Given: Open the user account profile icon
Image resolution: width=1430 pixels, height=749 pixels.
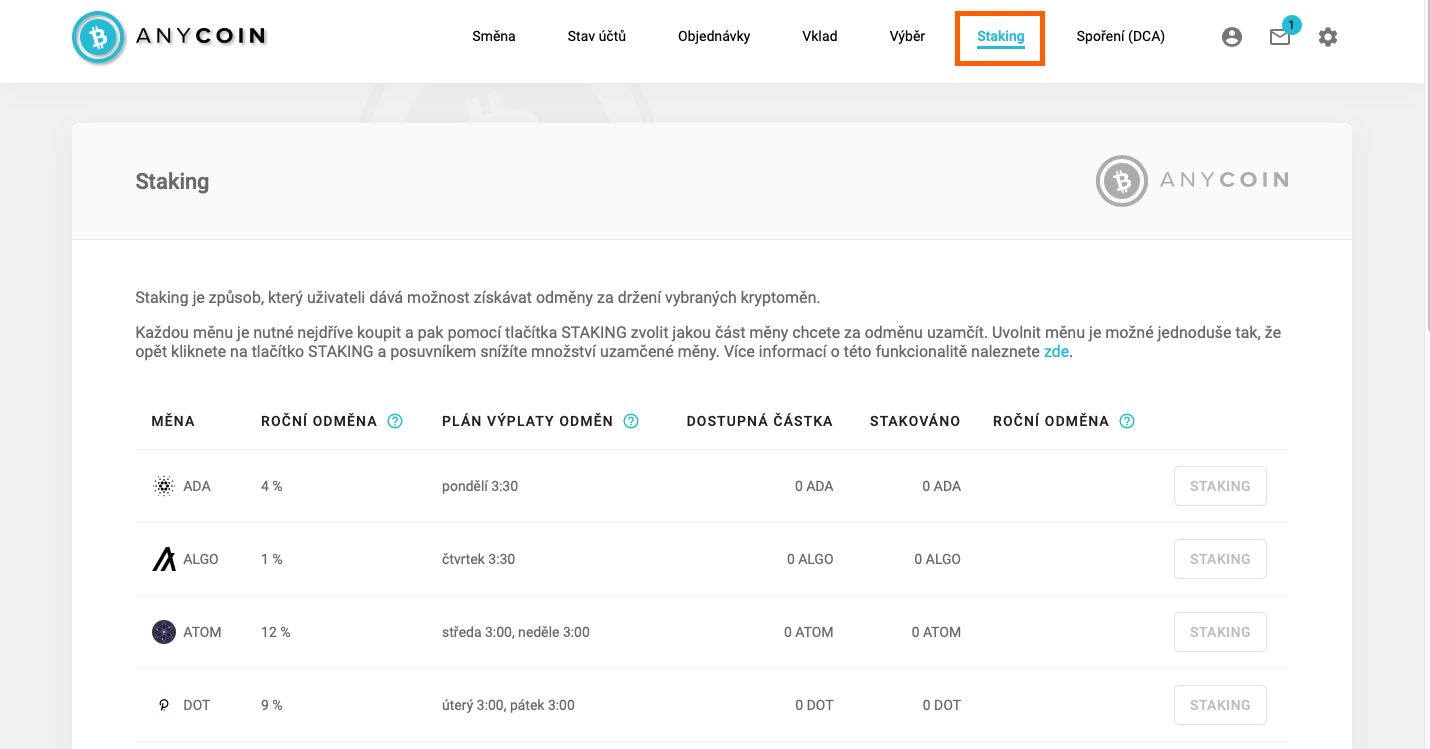Looking at the screenshot, I should [x=1232, y=37].
